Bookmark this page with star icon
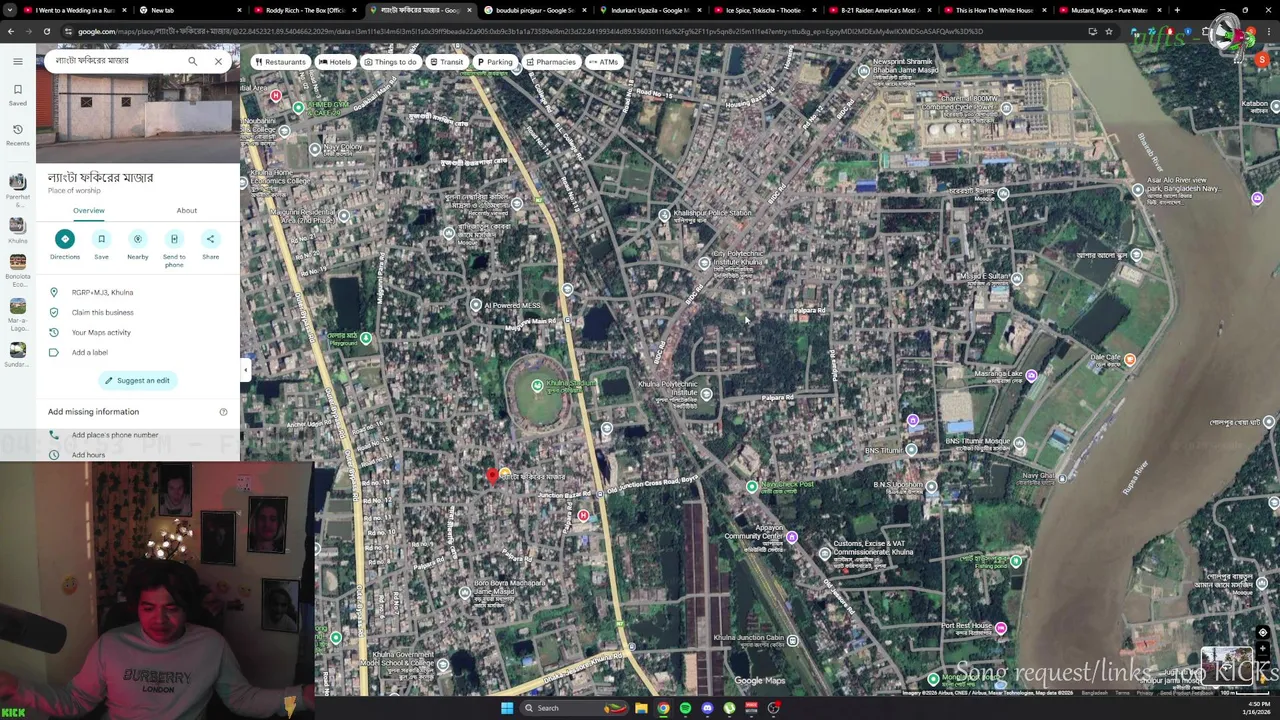Image resolution: width=1280 pixels, height=720 pixels. point(1108,31)
